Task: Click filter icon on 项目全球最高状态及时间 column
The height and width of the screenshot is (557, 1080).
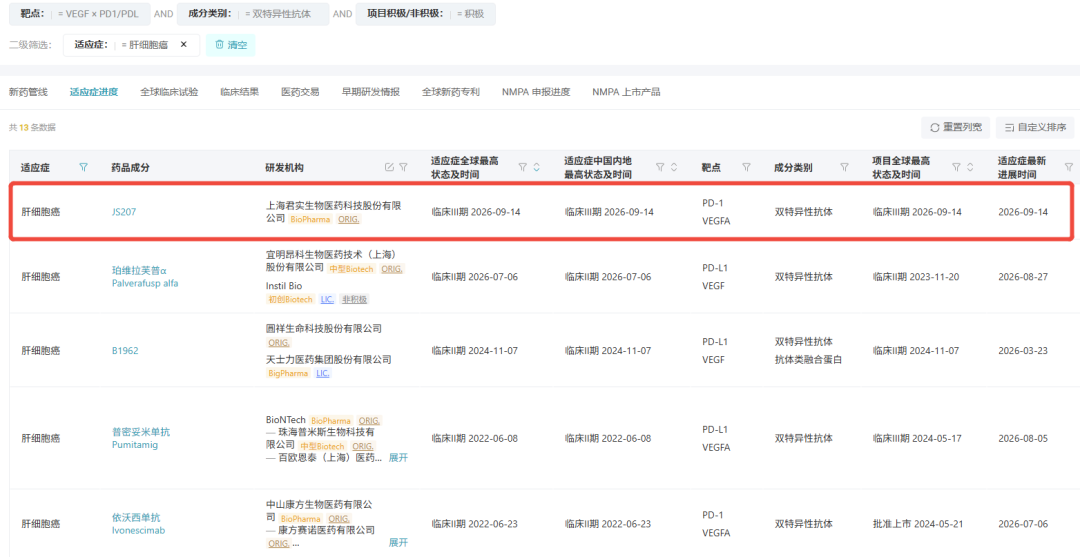Action: 956,167
